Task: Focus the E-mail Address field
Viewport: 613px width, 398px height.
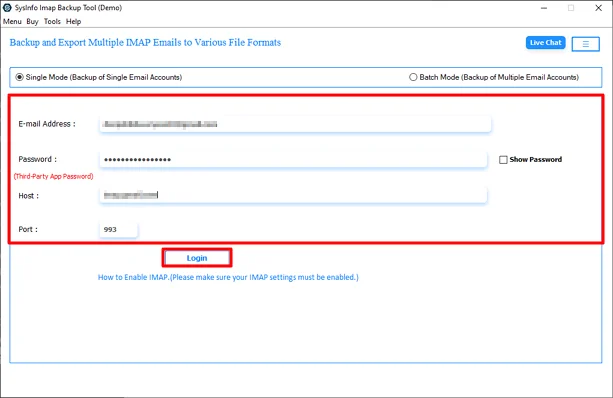Action: pyautogui.click(x=295, y=124)
